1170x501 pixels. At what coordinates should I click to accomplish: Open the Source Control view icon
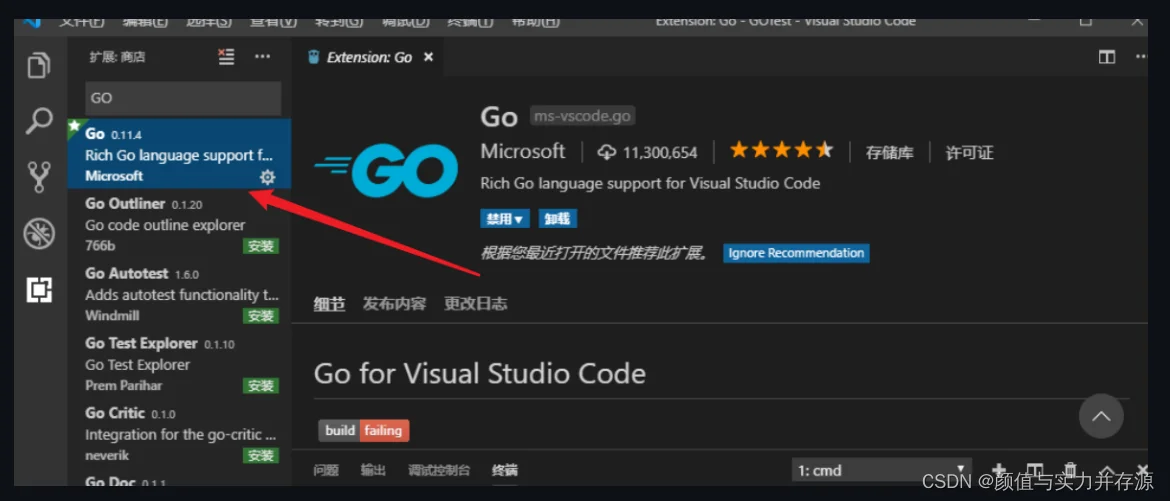tap(39, 178)
